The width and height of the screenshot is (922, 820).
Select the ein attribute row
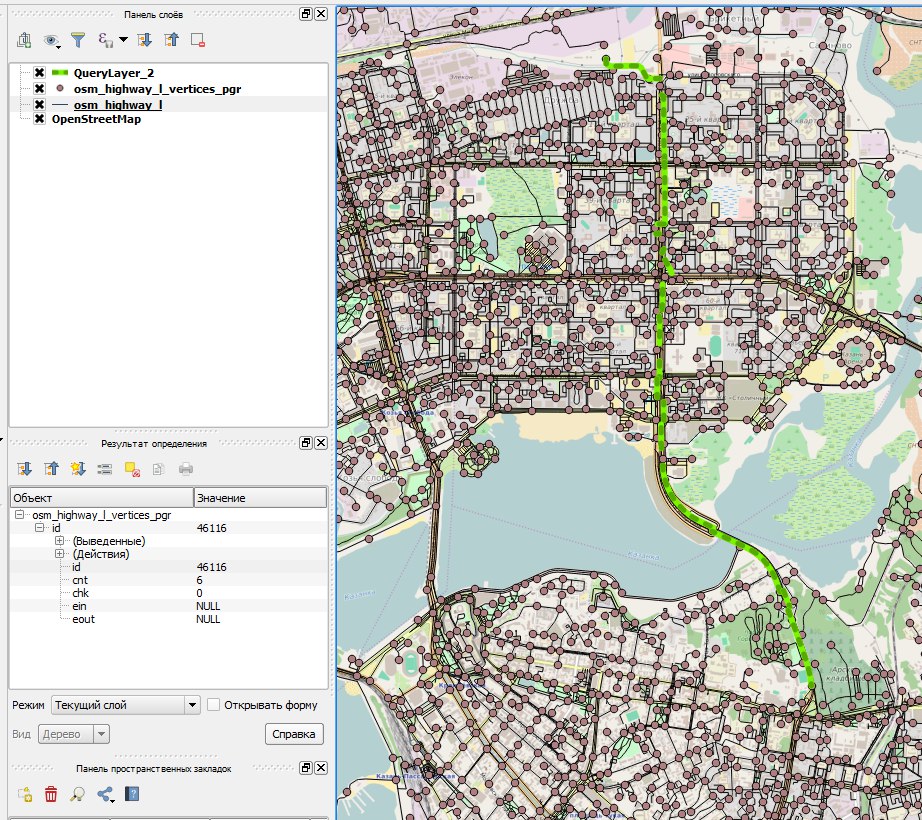(x=169, y=605)
